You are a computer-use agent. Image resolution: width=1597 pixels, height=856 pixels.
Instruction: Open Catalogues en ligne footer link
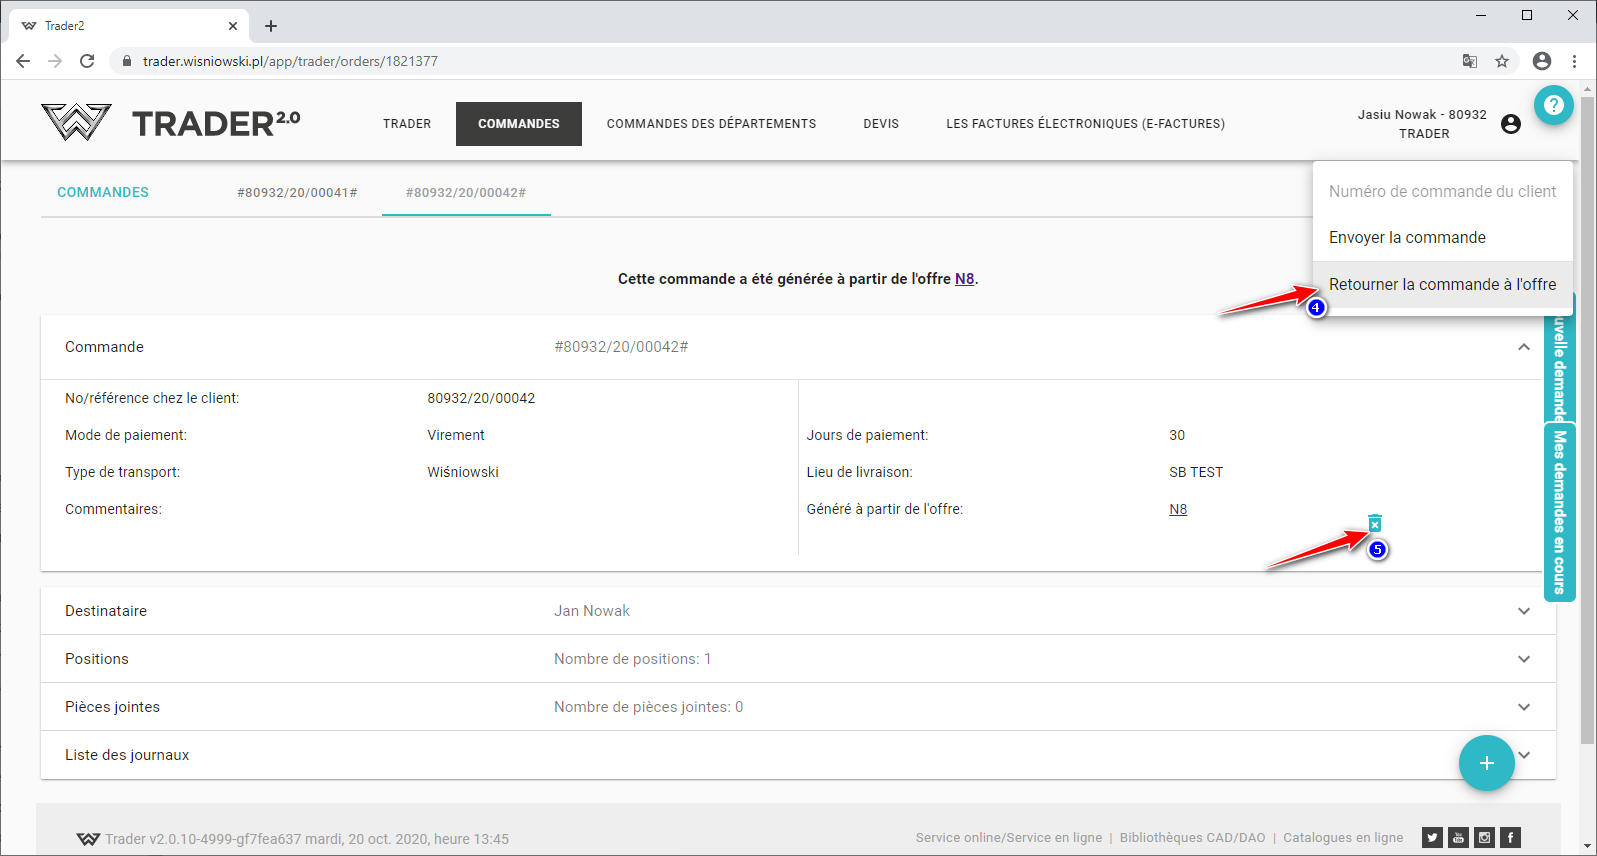pyautogui.click(x=1342, y=838)
